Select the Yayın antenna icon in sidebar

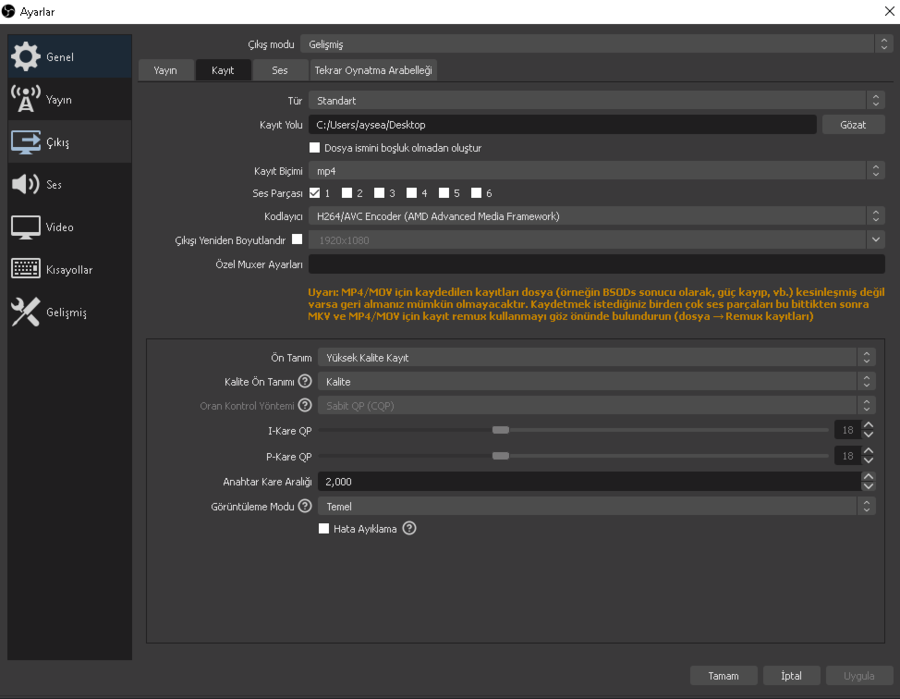click(x=26, y=100)
